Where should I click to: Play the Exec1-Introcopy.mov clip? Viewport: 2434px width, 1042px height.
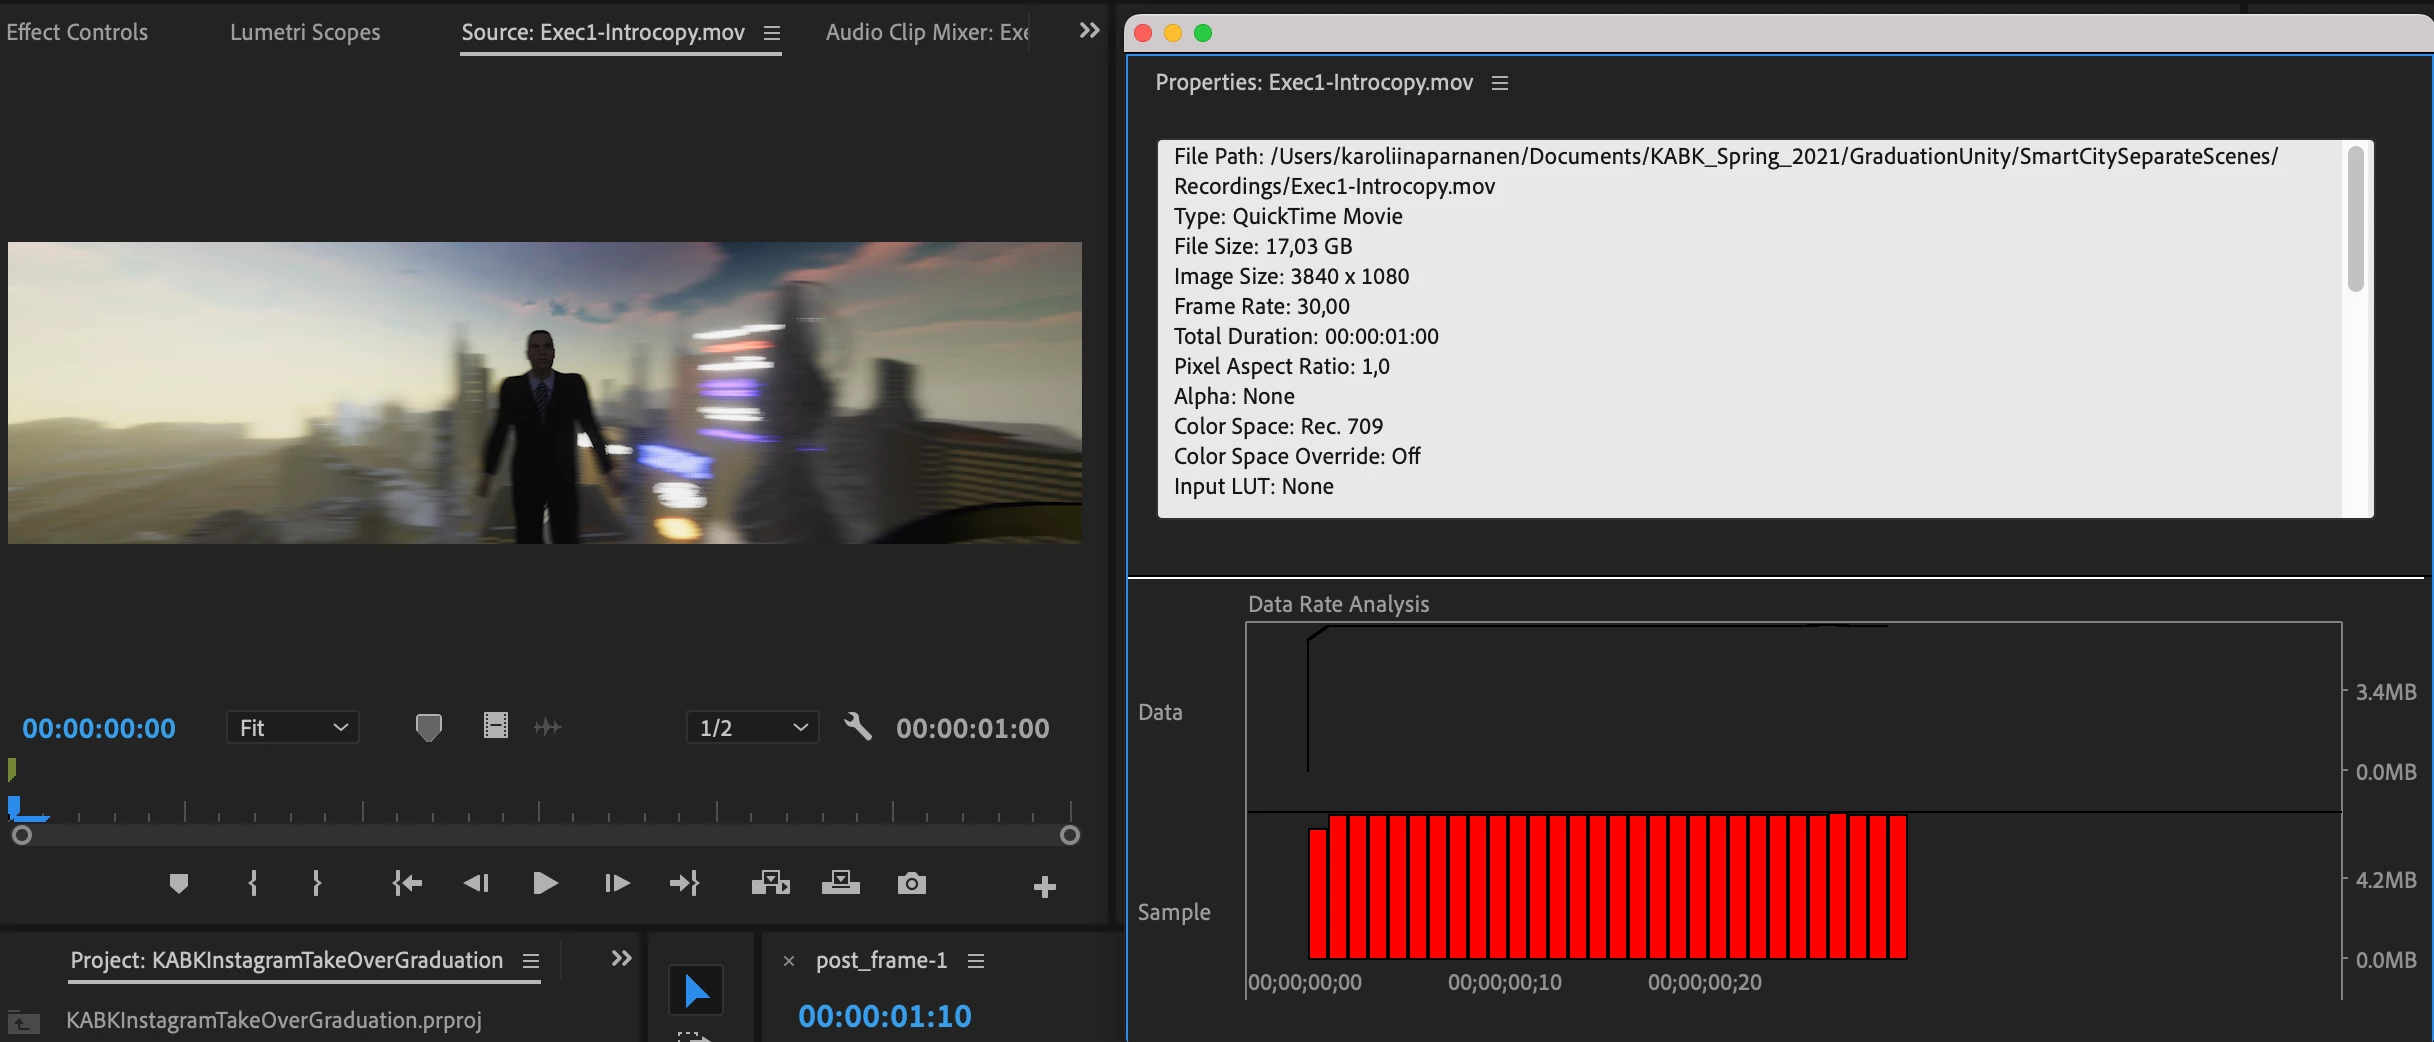(545, 884)
